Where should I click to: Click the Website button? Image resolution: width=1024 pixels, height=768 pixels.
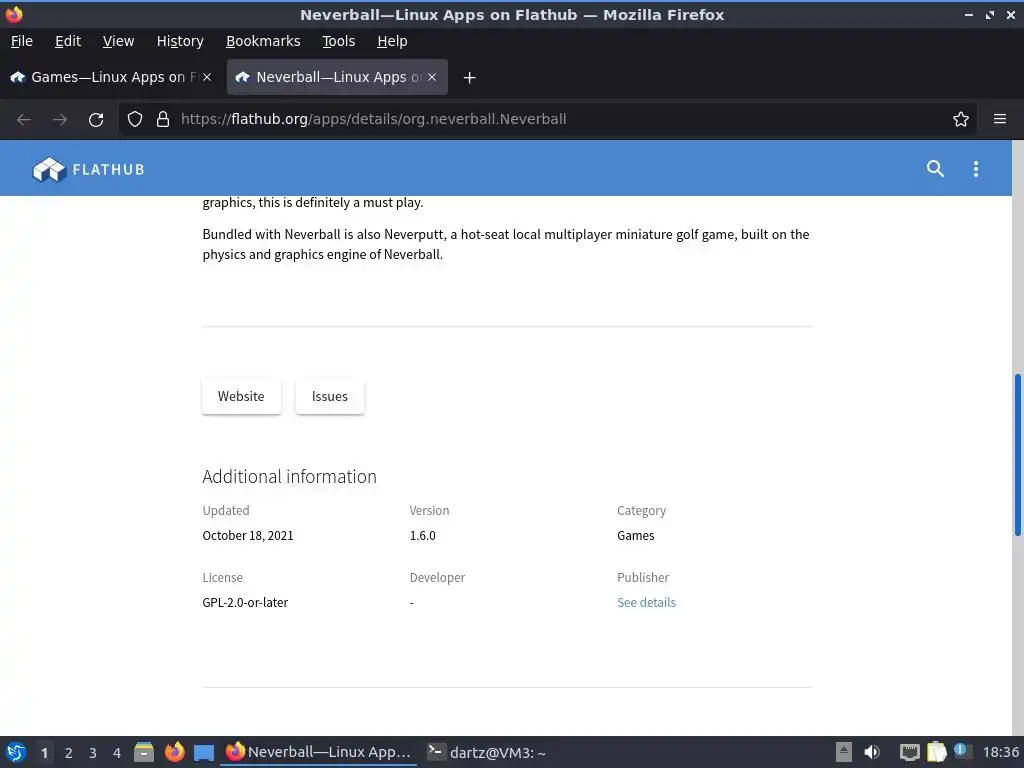241,396
